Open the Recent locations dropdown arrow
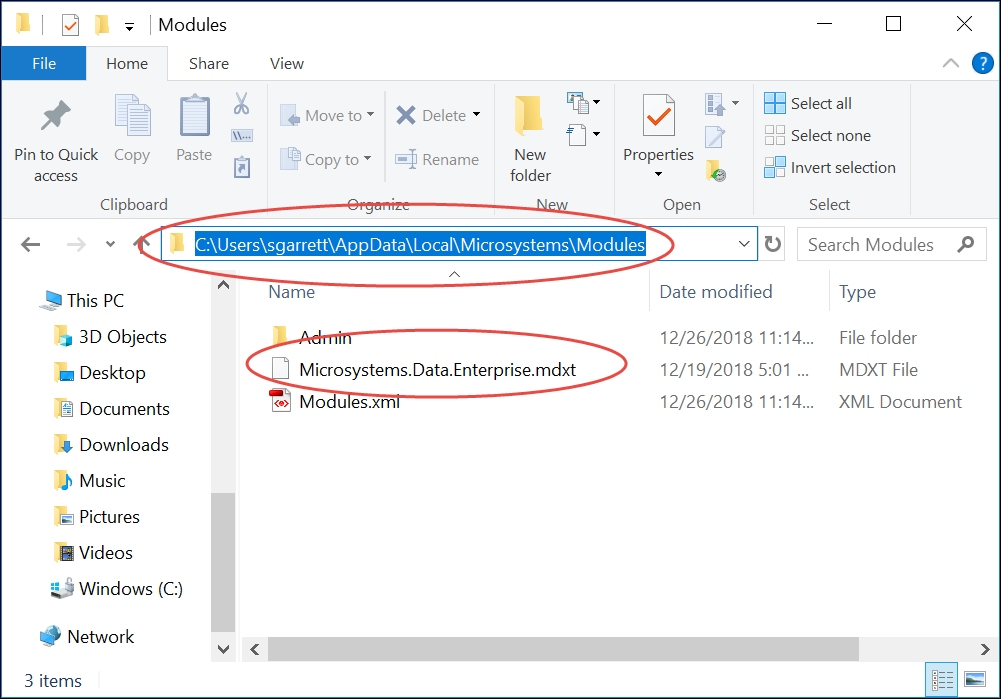The width and height of the screenshot is (1001, 699). [110, 245]
